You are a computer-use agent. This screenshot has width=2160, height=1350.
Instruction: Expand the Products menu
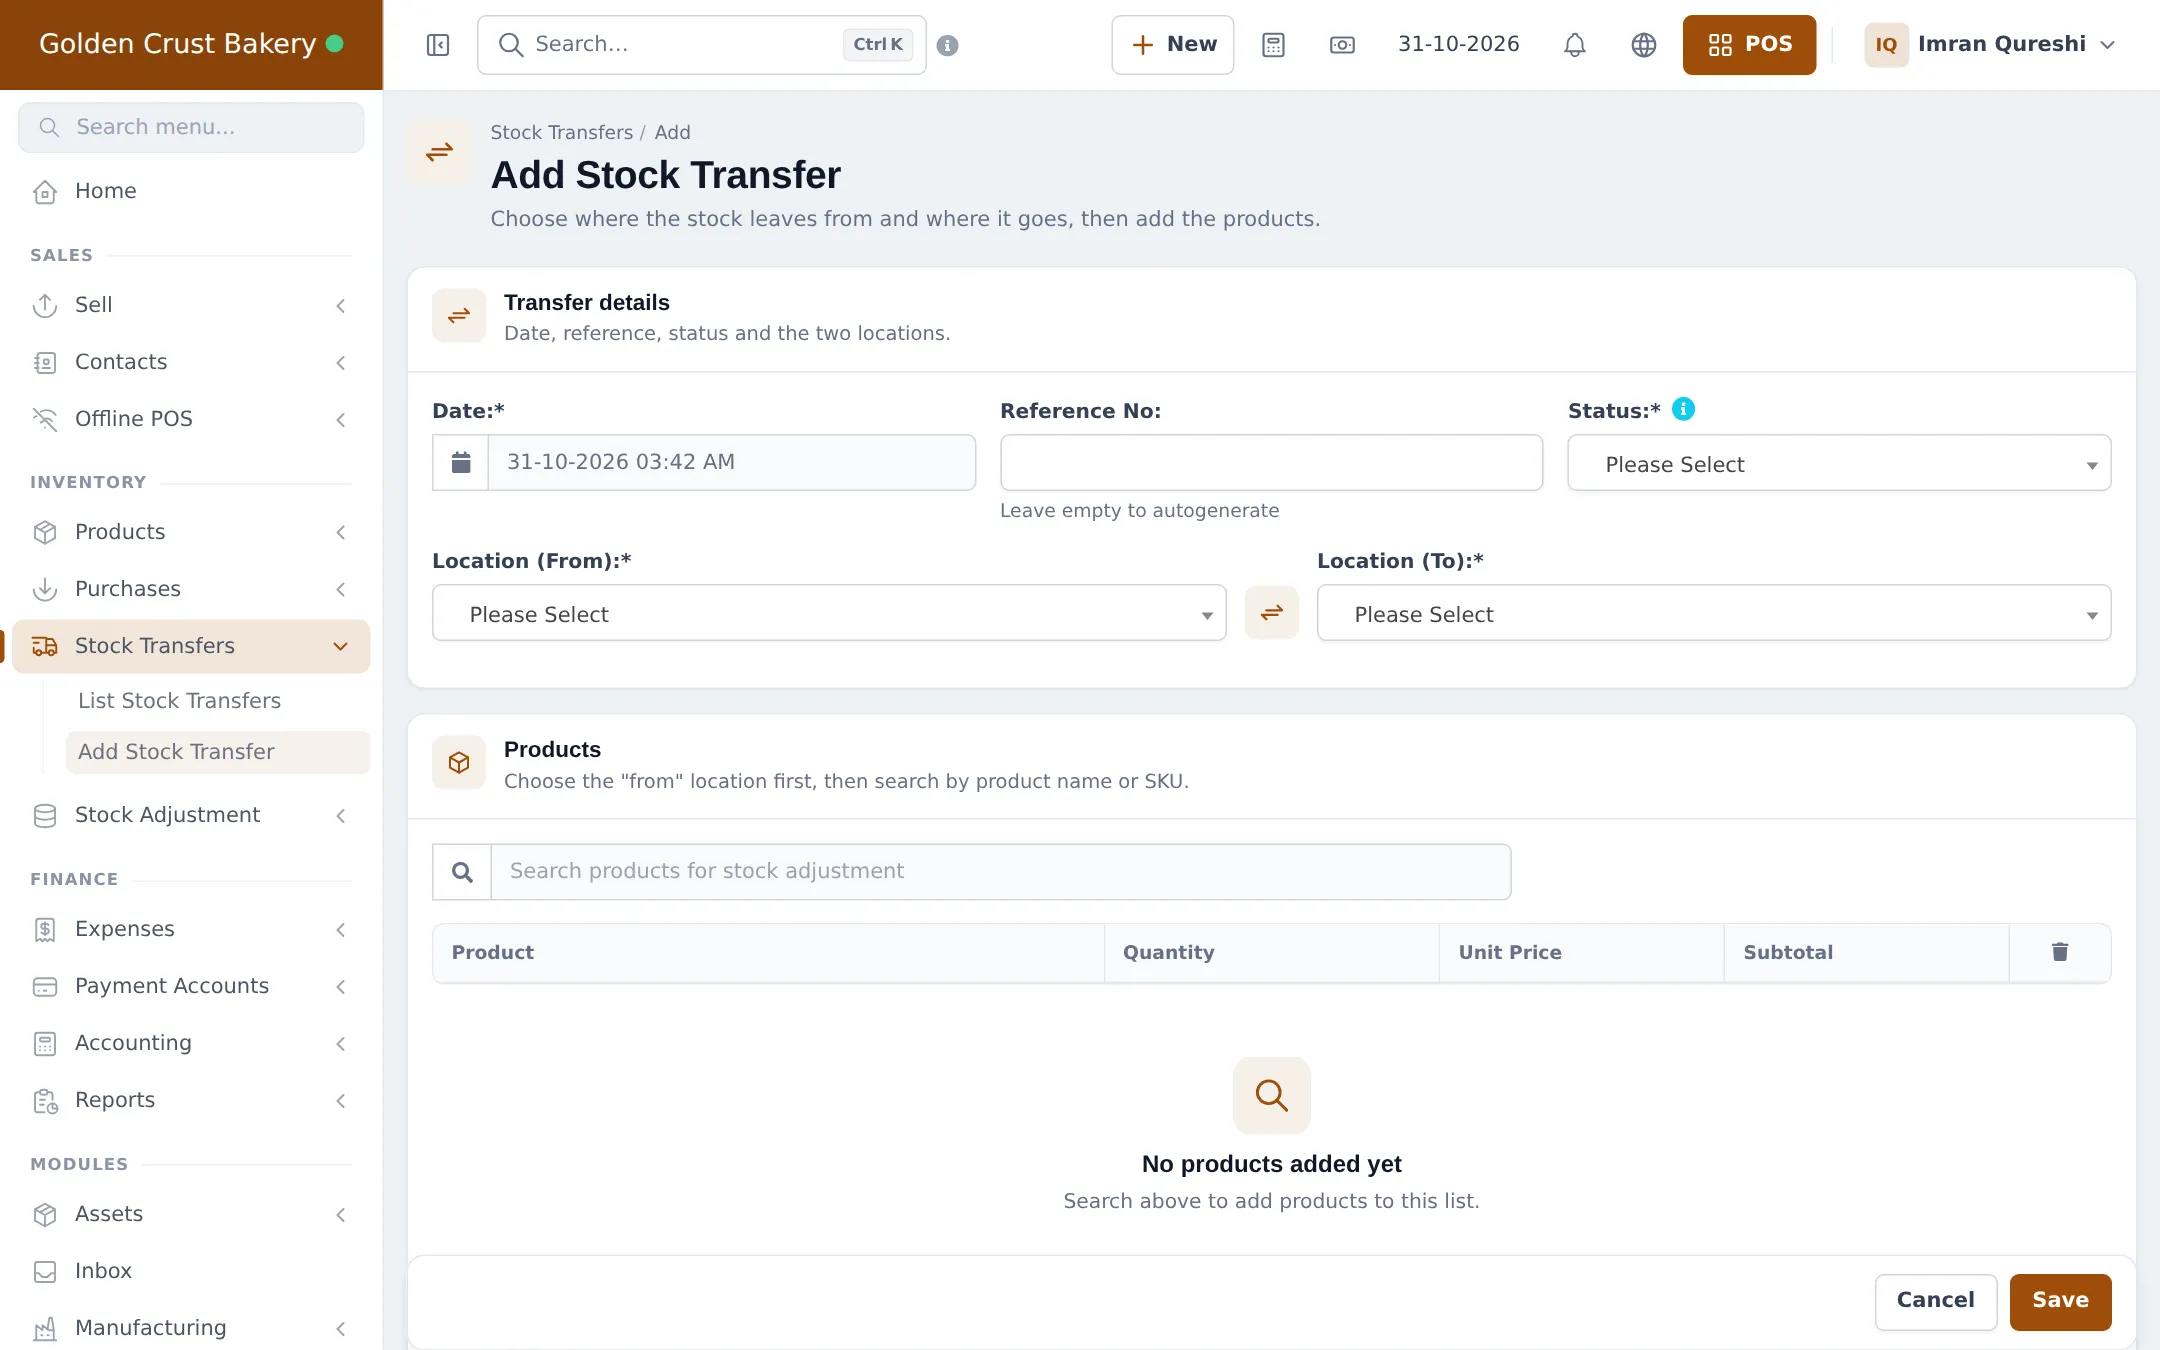coord(191,532)
